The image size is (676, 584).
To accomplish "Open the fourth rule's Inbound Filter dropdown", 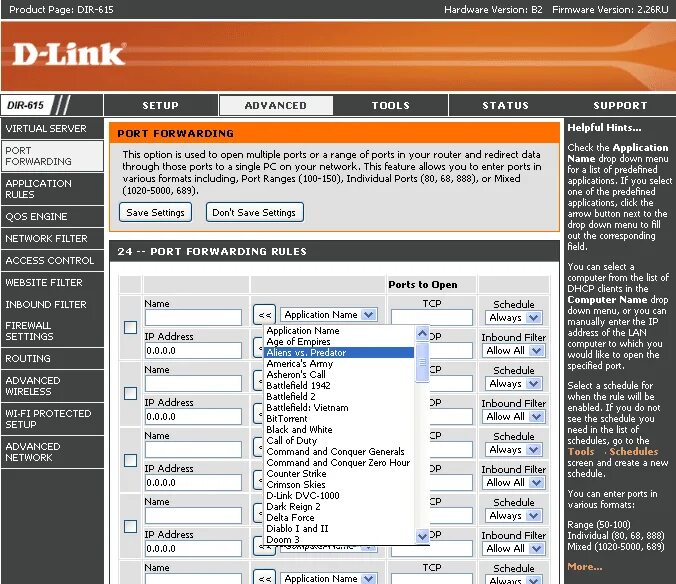I will pos(514,548).
